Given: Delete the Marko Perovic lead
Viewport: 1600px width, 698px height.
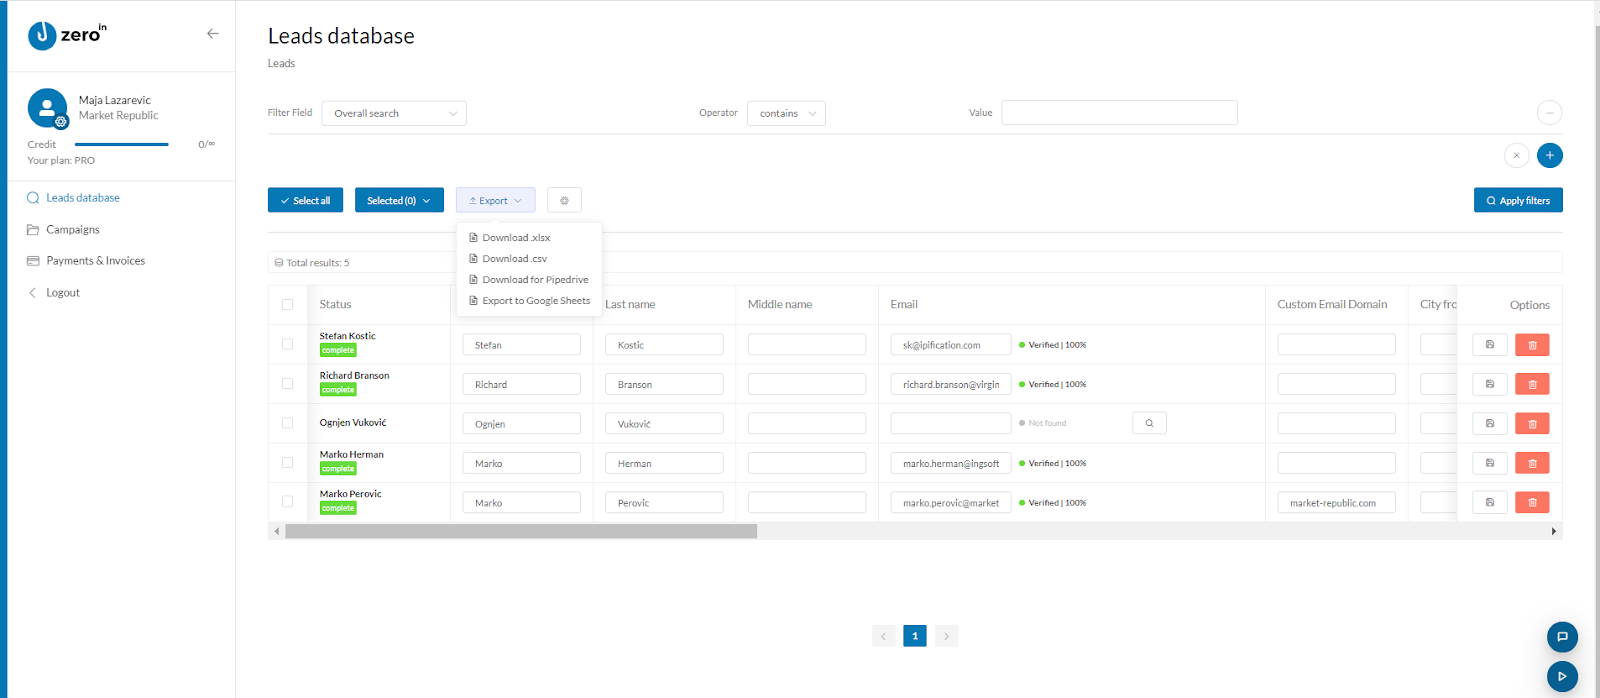Looking at the screenshot, I should pos(1532,503).
